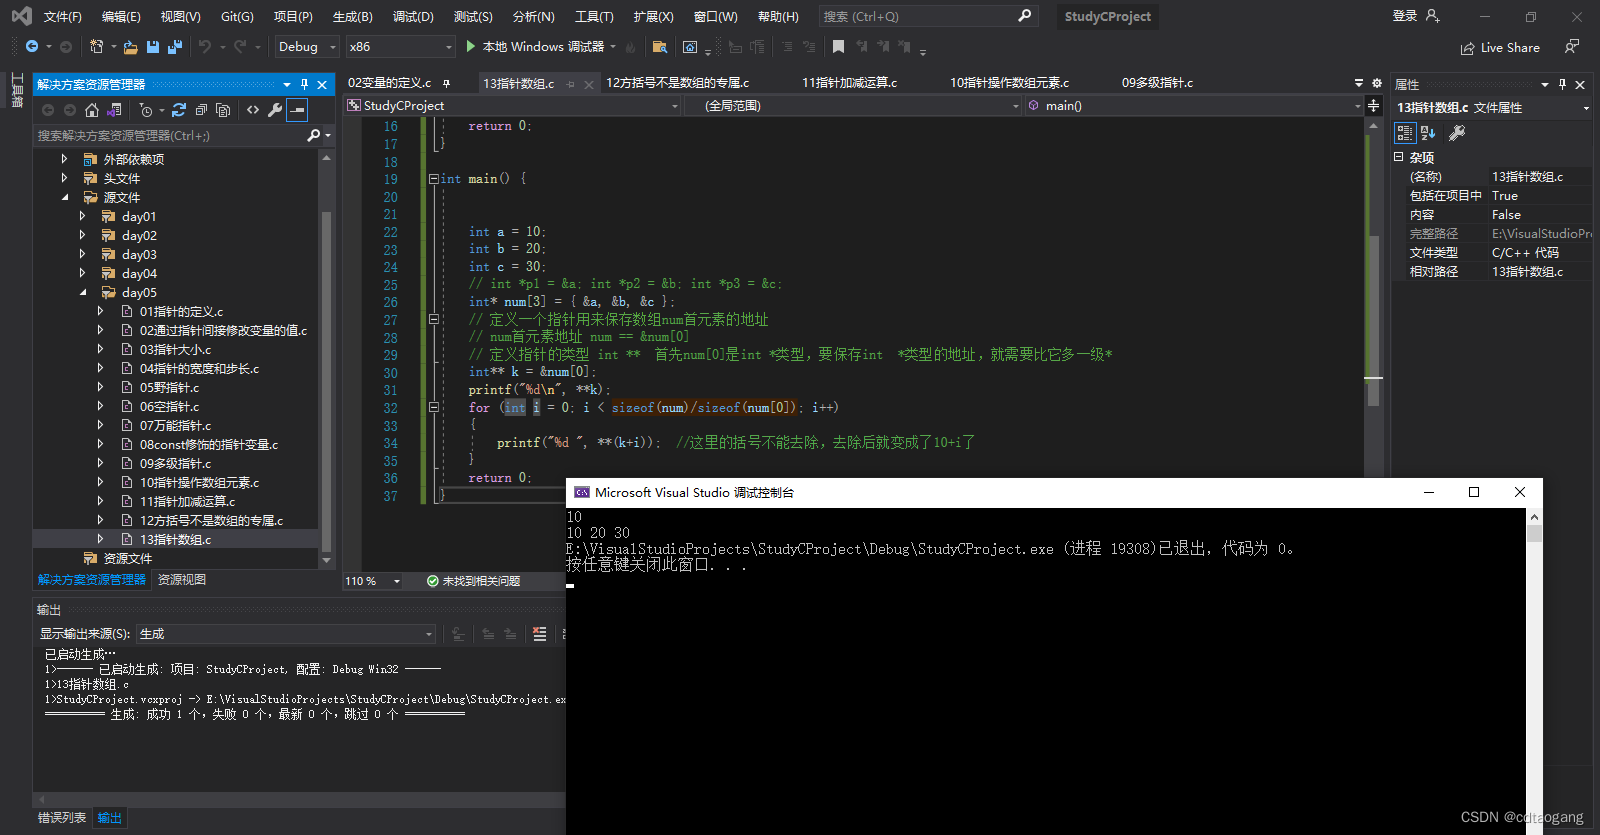1600x835 pixels.
Task: Click the debug console scrollbar thumb
Action: [x=1534, y=533]
